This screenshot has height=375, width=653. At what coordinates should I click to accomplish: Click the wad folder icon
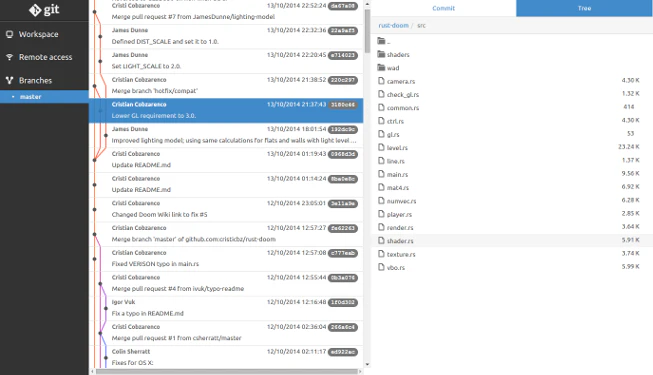[381, 68]
